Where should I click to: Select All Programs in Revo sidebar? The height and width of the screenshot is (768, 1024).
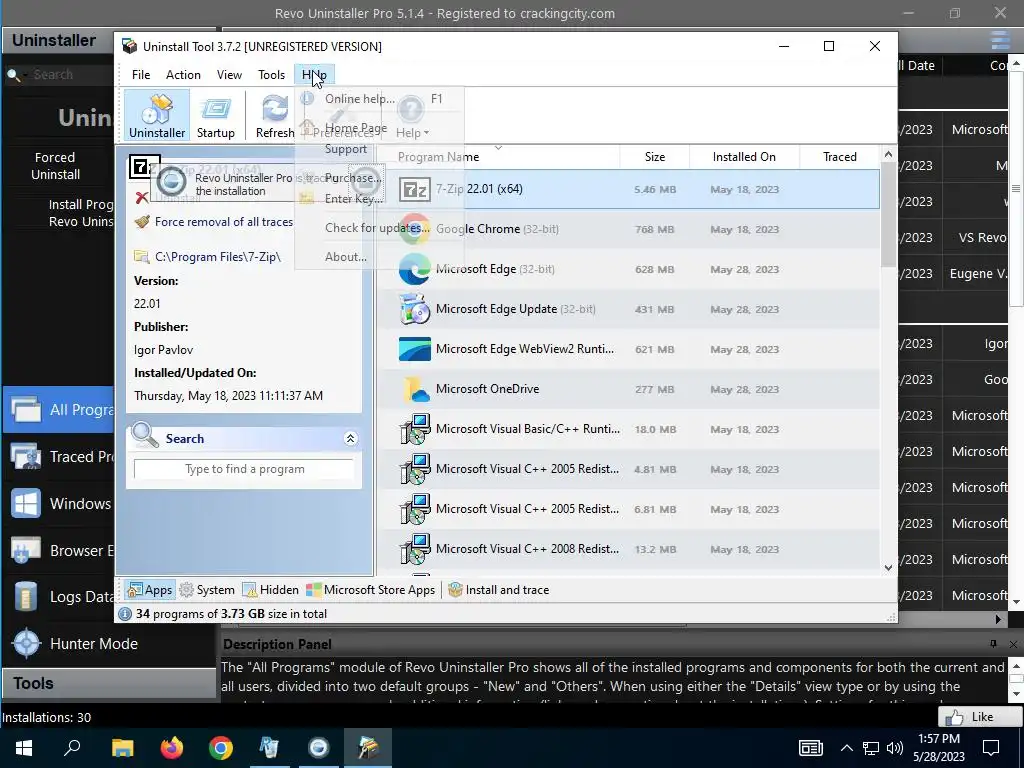click(x=59, y=409)
